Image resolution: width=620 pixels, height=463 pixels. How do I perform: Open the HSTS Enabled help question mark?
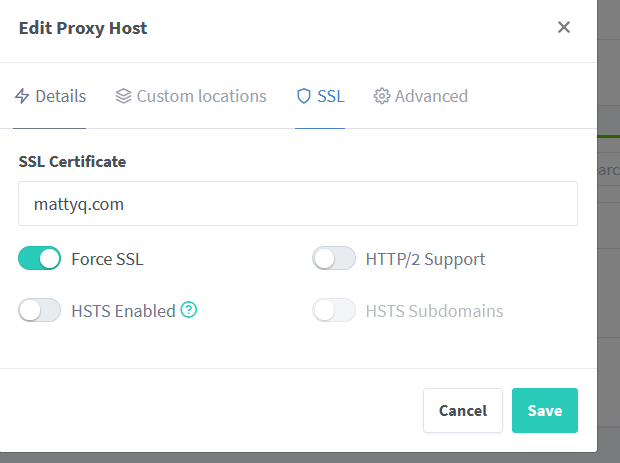point(189,310)
